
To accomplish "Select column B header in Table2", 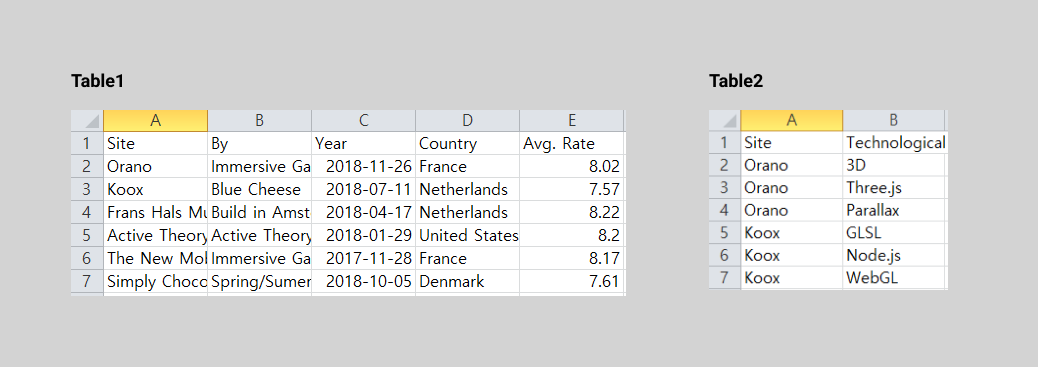I will [894, 121].
